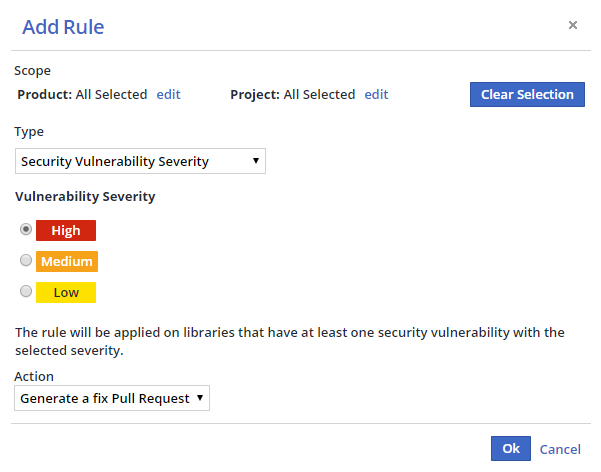This screenshot has width=601, height=472.
Task: Click the Product: All Selected text
Action: [x=82, y=94]
